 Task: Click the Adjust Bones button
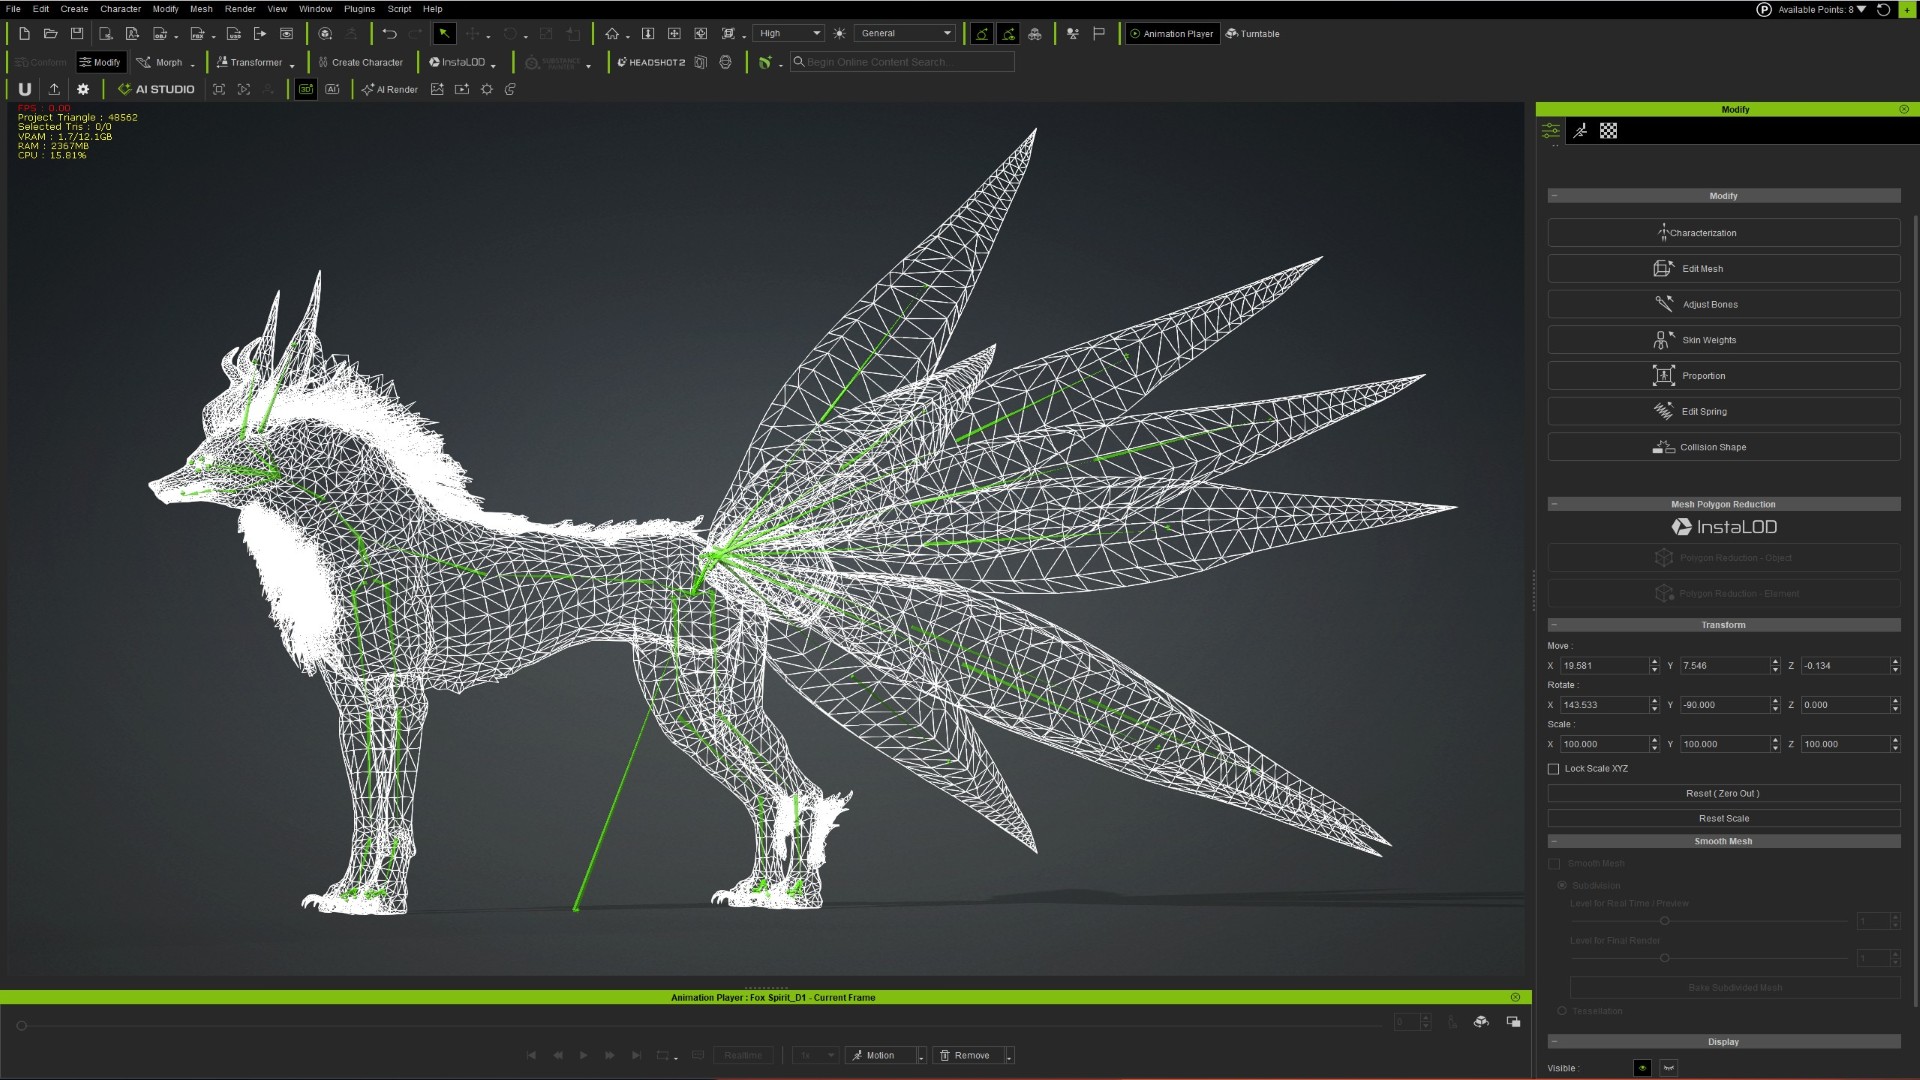tap(1724, 305)
